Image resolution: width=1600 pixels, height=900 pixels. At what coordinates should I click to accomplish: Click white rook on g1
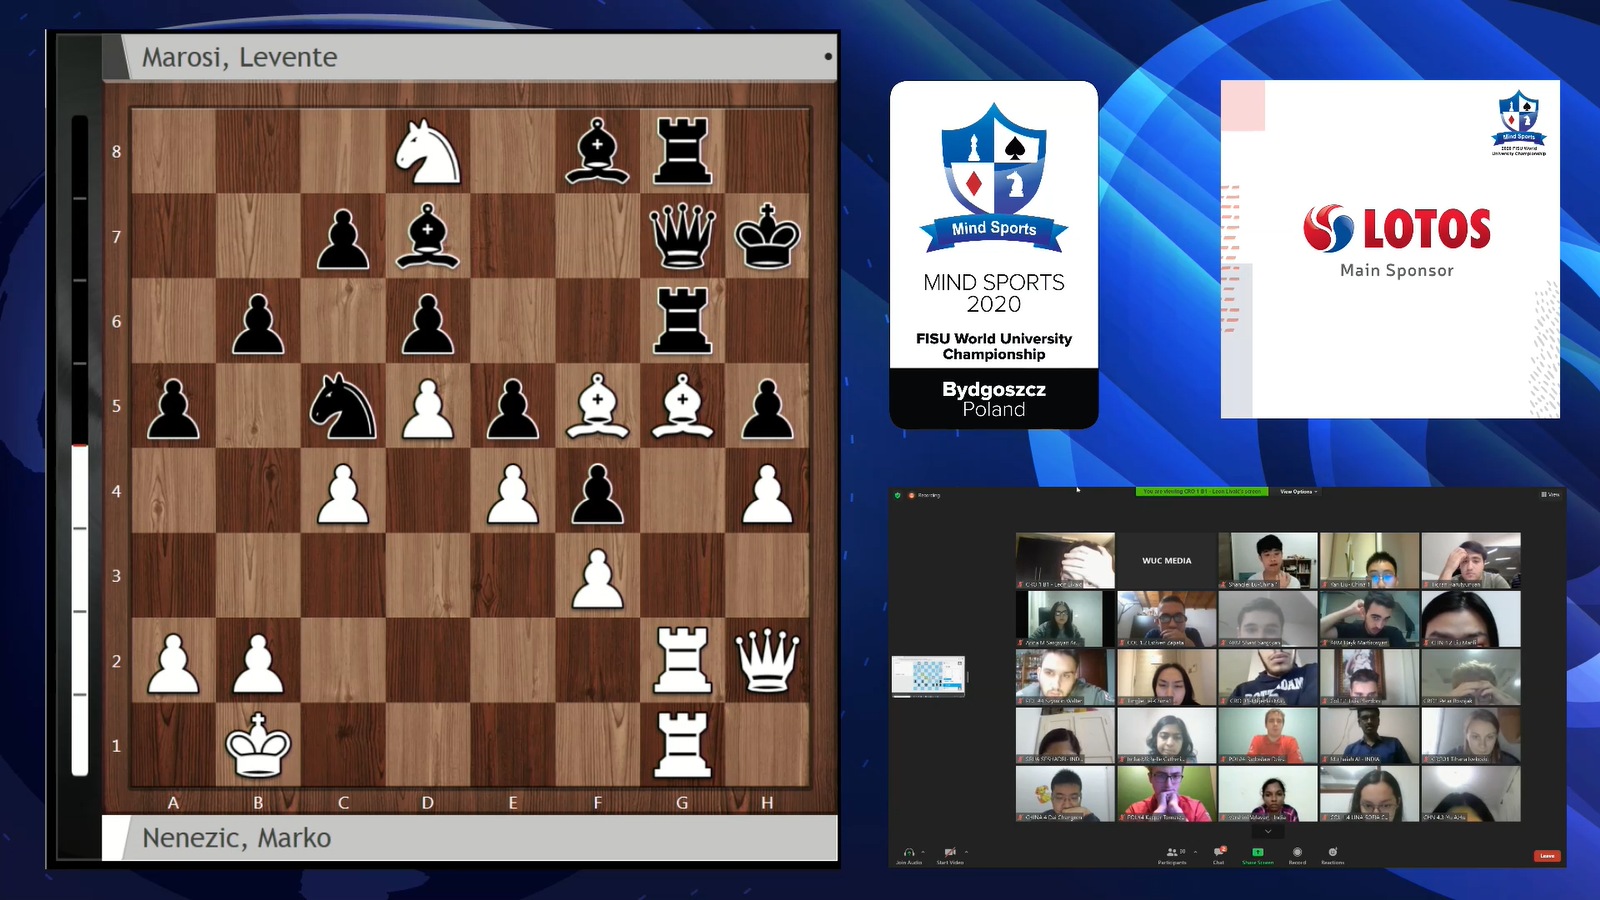click(683, 746)
